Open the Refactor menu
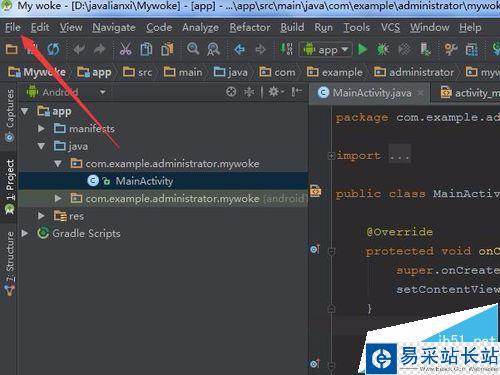This screenshot has width=500, height=375. [x=250, y=27]
